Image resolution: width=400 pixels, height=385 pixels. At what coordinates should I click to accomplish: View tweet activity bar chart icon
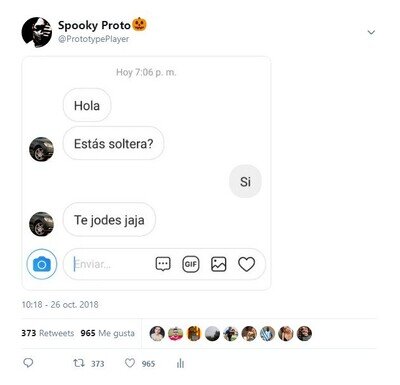[180, 363]
